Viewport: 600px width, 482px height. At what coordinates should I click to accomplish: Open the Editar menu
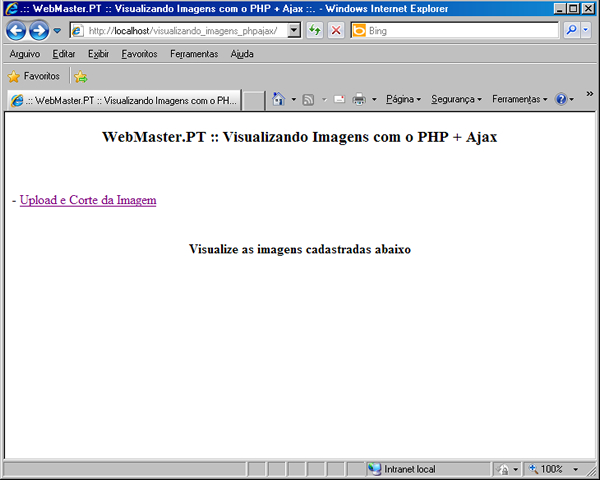pos(64,54)
